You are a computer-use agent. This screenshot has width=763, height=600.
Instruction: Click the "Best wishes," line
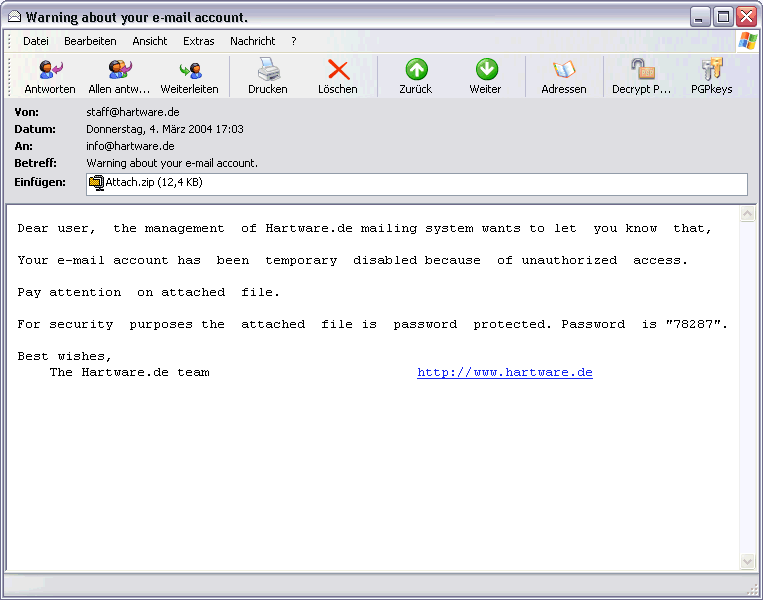(x=64, y=356)
